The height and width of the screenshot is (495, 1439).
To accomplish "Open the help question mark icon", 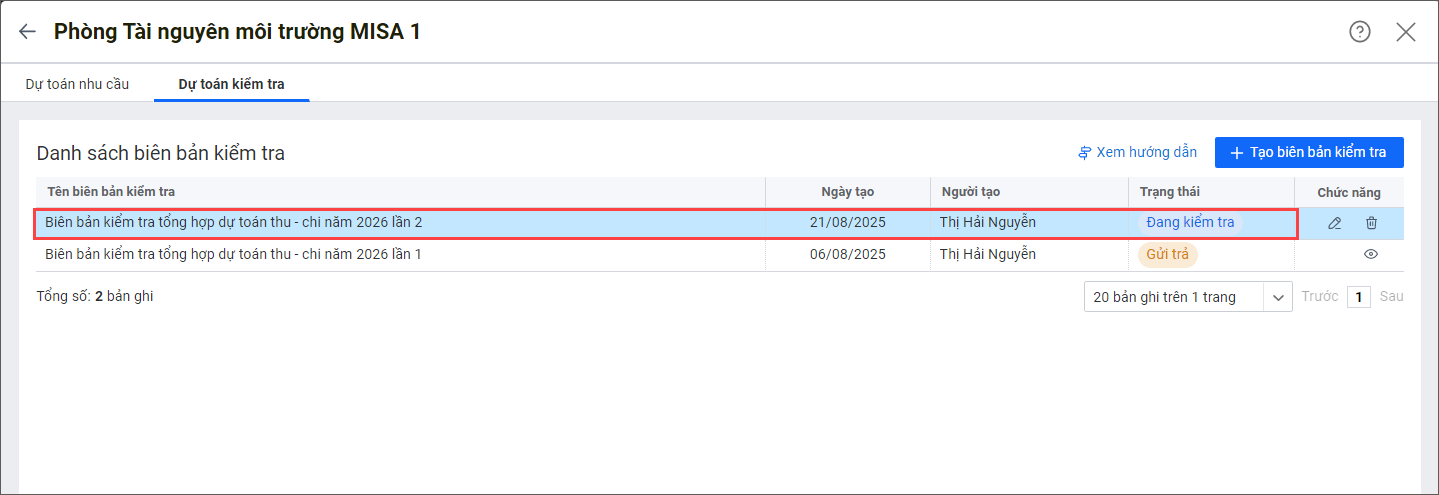I will point(1359,32).
